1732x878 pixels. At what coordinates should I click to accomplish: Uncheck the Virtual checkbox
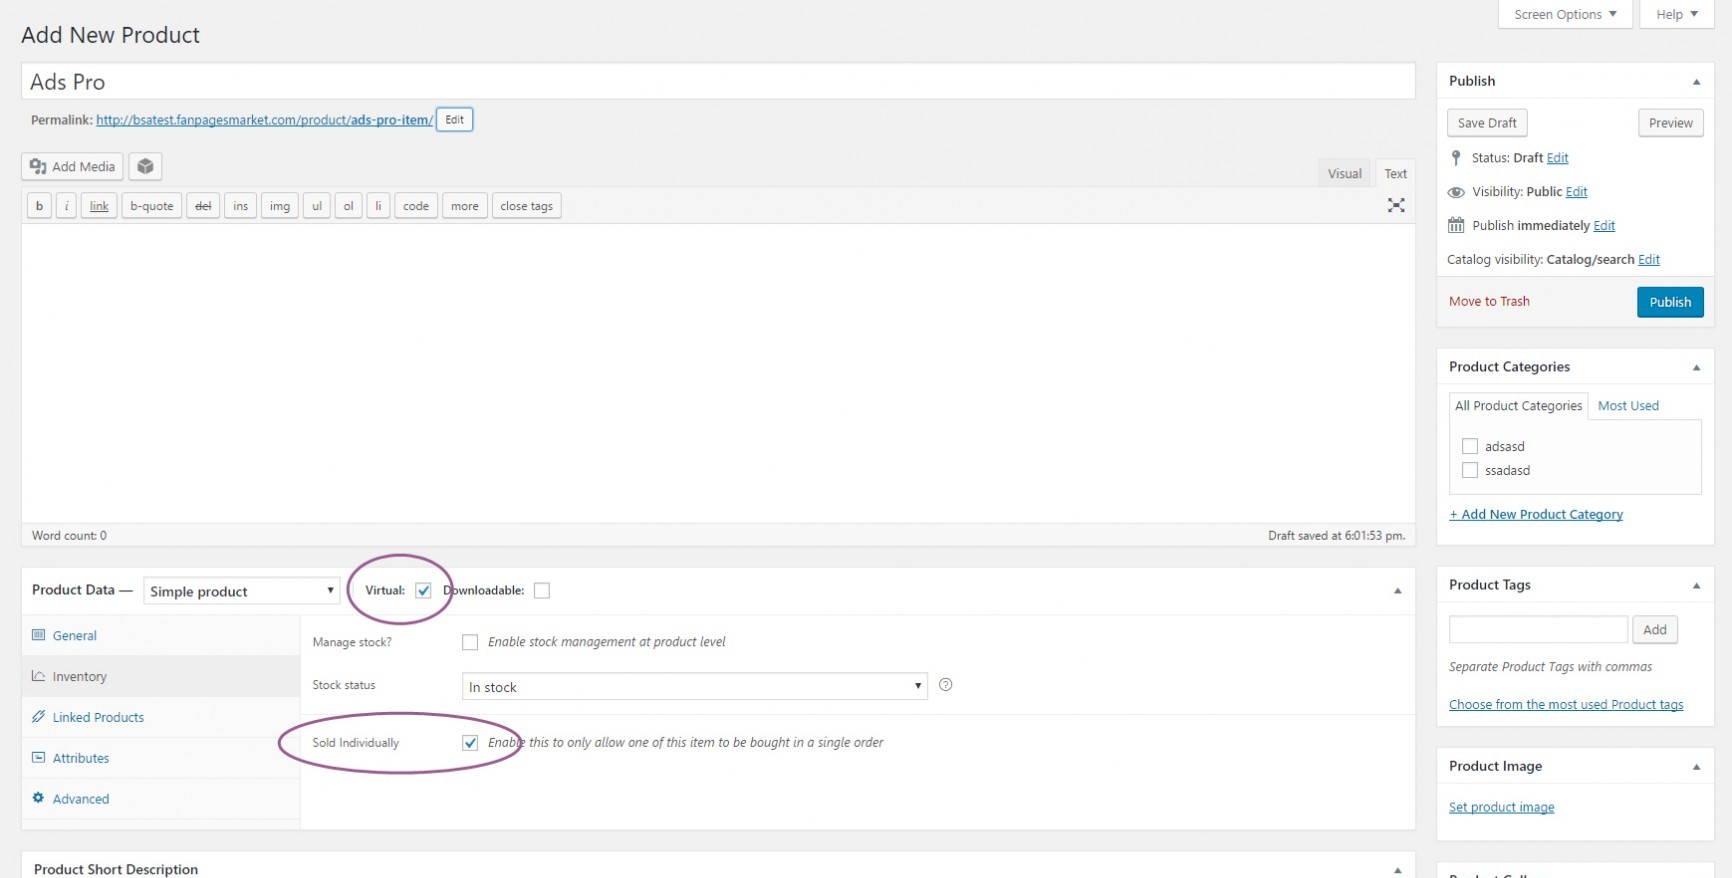(x=423, y=590)
